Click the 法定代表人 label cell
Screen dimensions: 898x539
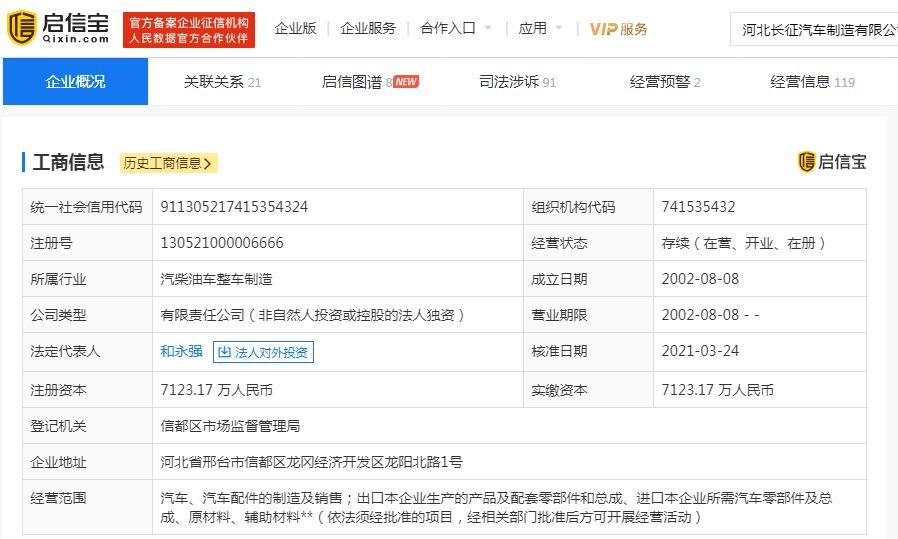tap(87, 351)
